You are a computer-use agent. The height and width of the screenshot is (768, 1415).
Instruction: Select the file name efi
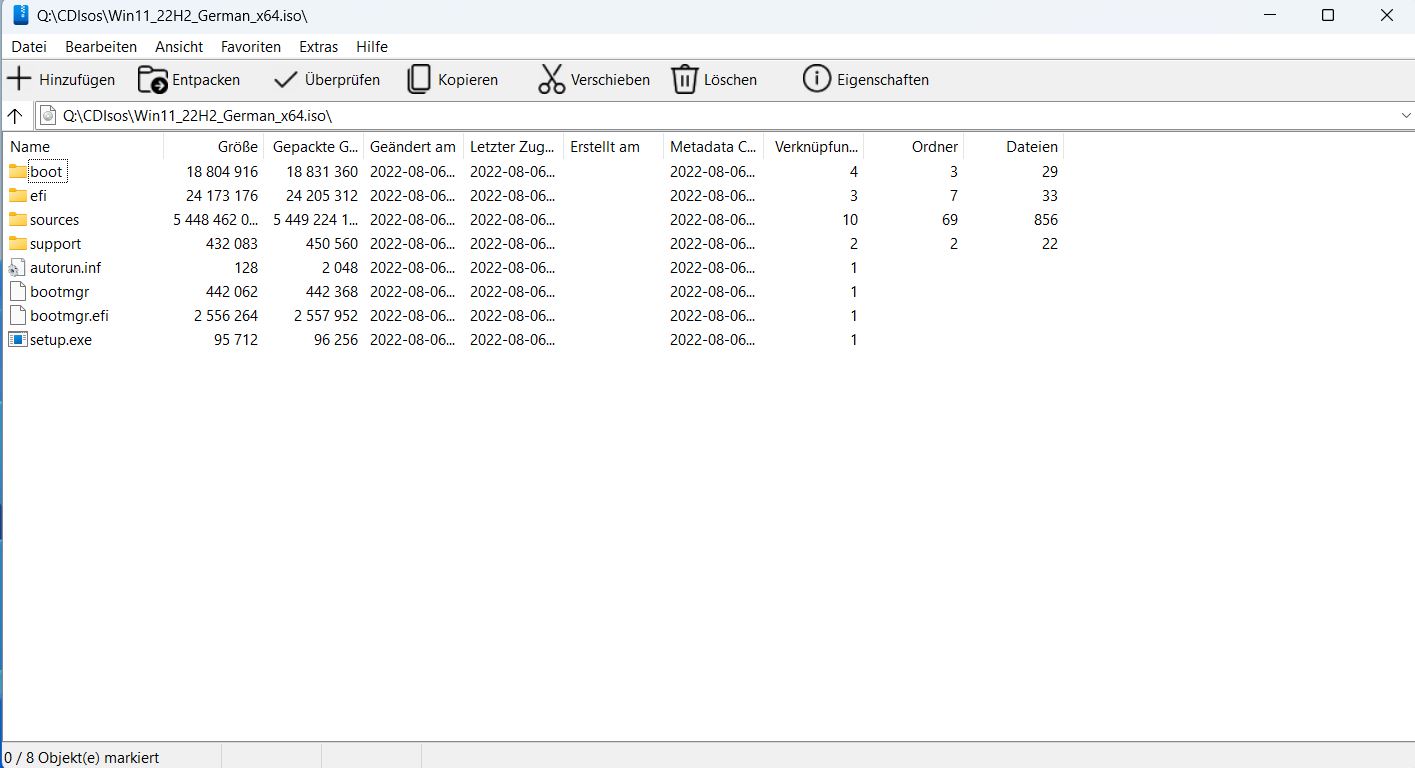pos(38,195)
